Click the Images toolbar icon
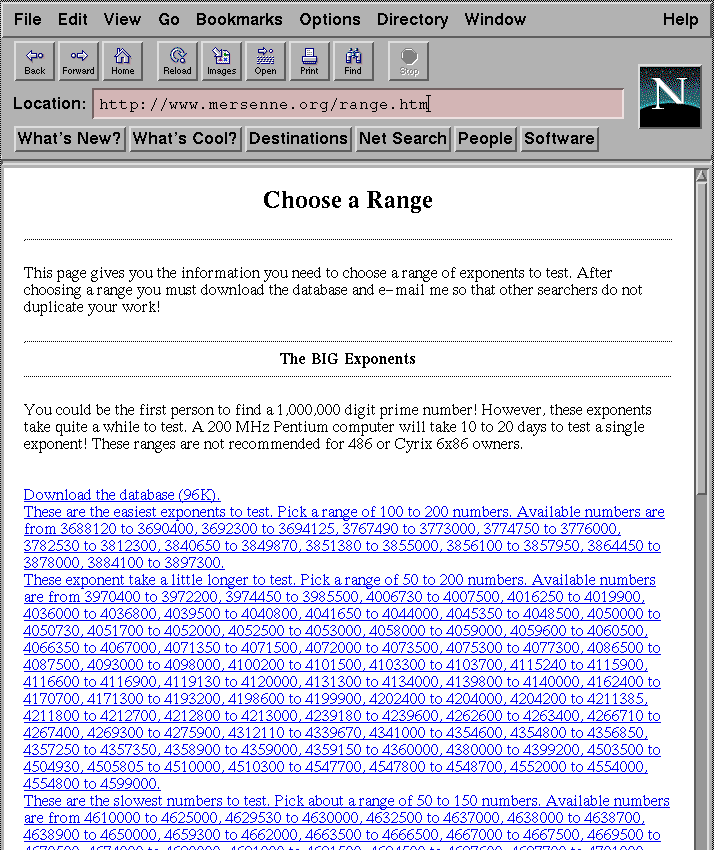Viewport: 714px width, 850px height. [221, 61]
